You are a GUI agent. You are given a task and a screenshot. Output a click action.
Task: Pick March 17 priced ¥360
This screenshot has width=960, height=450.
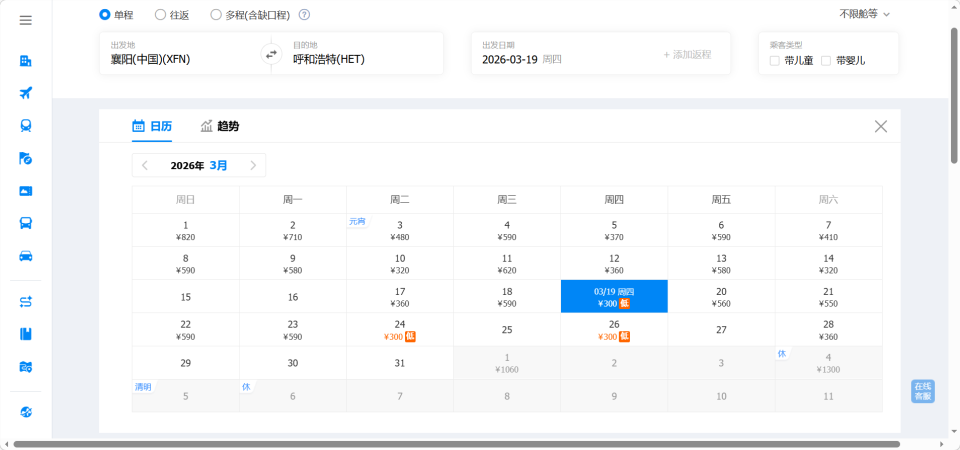coord(400,296)
